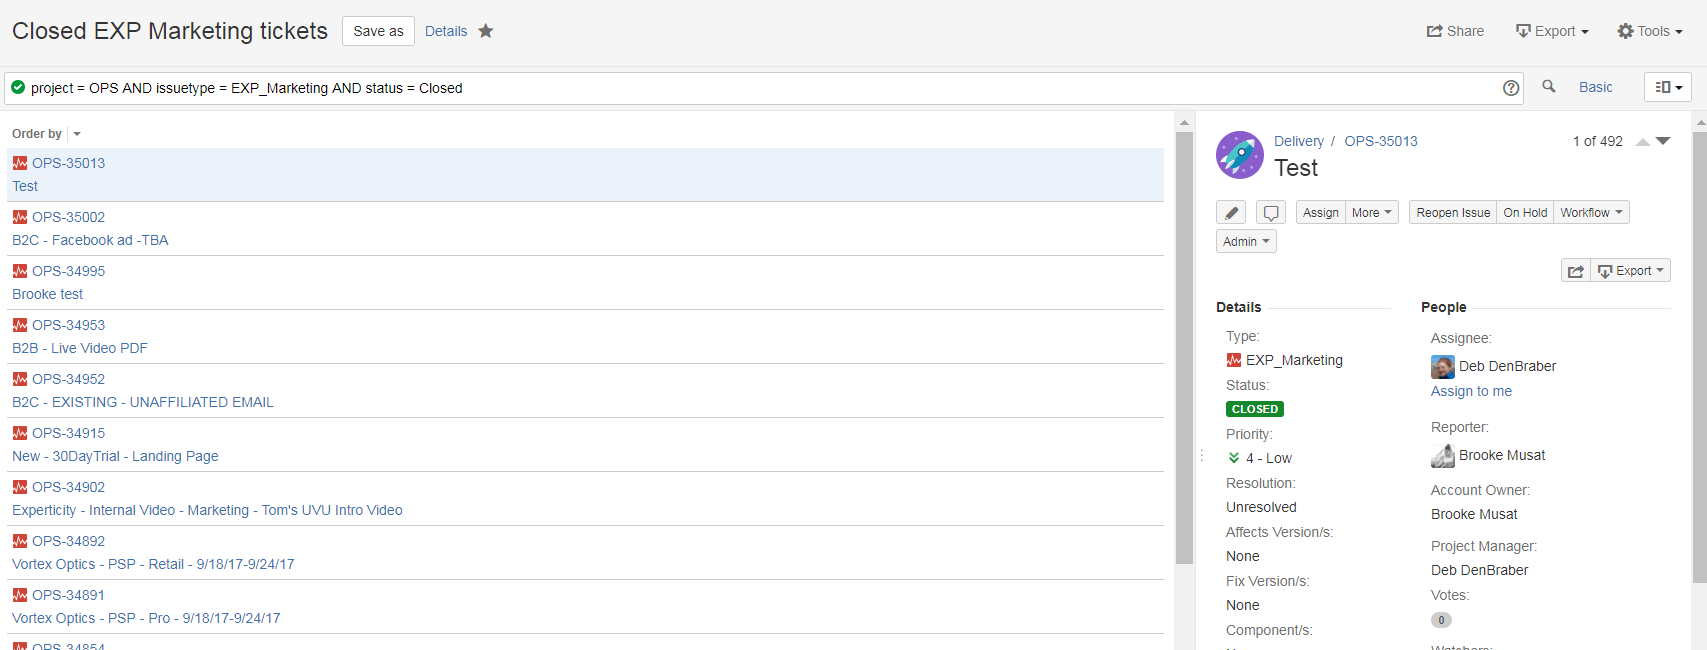Expand the Workflow dropdown
The height and width of the screenshot is (650, 1707).
[1590, 212]
